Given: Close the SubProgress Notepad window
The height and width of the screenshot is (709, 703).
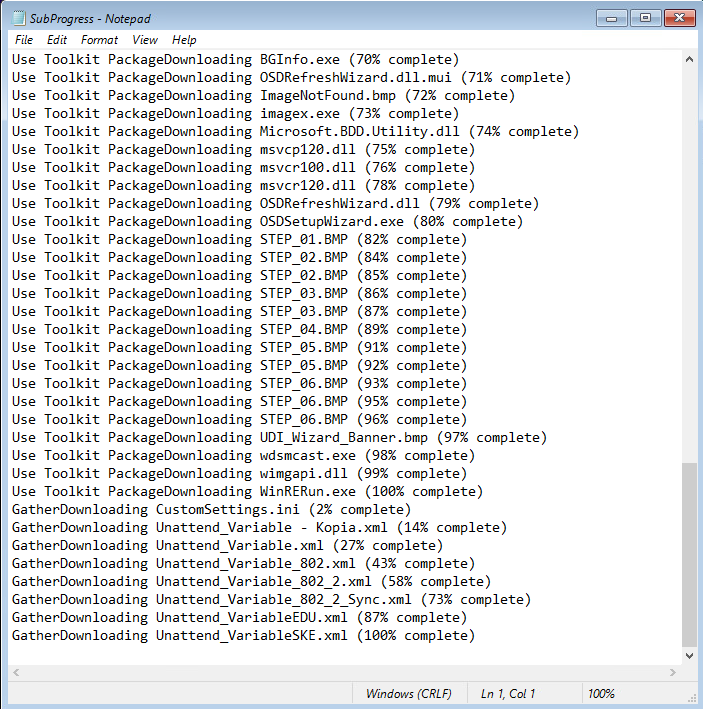Looking at the screenshot, I should tap(679, 19).
